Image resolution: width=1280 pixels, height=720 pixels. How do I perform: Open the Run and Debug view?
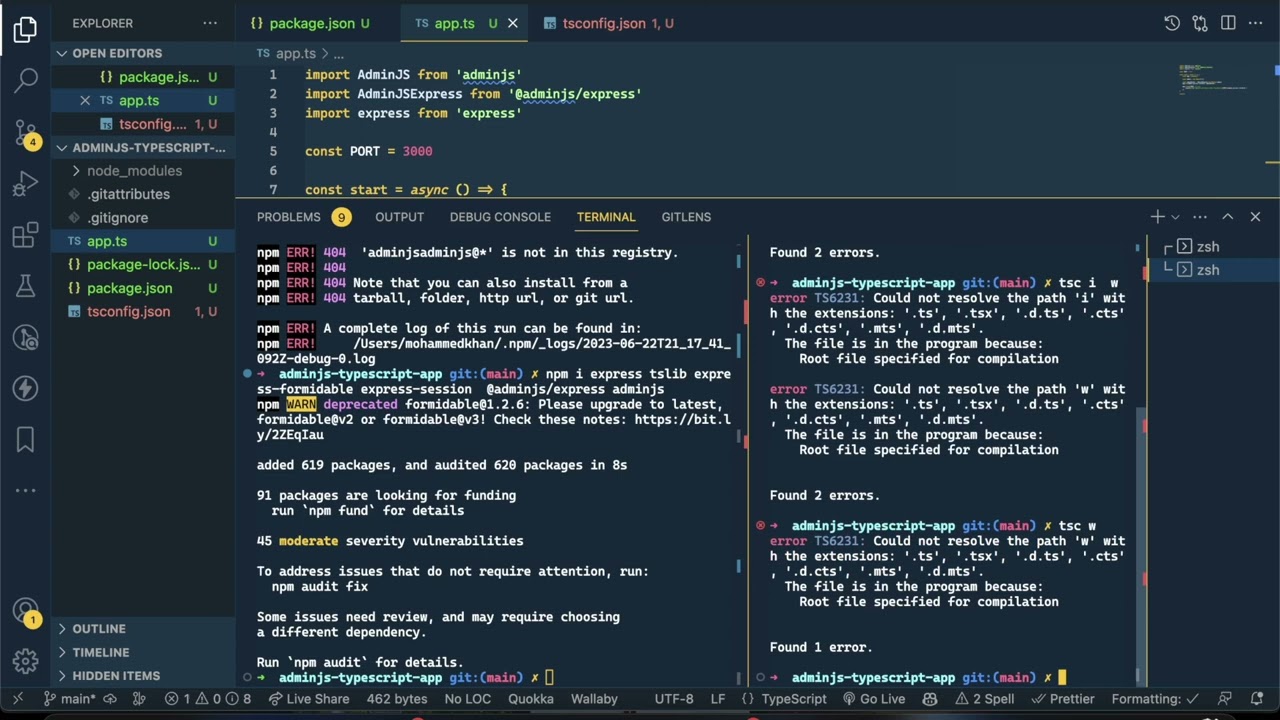[26, 185]
